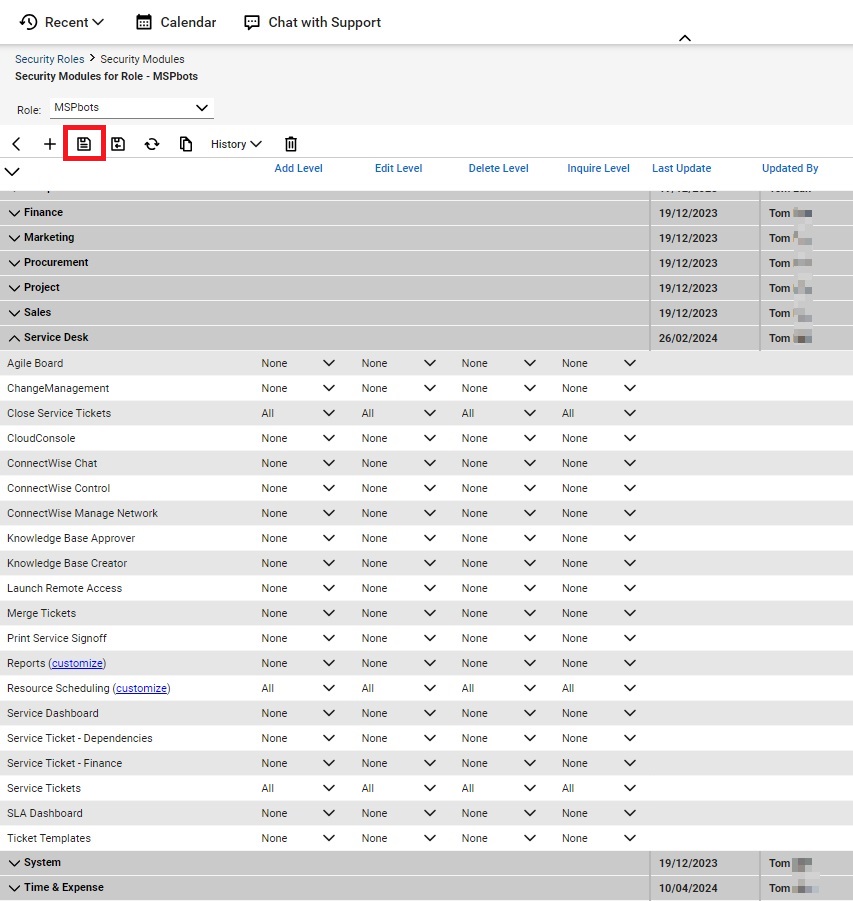Image resolution: width=853 pixels, height=901 pixels.
Task: Collapse the Service Desk section
Action: 14,338
